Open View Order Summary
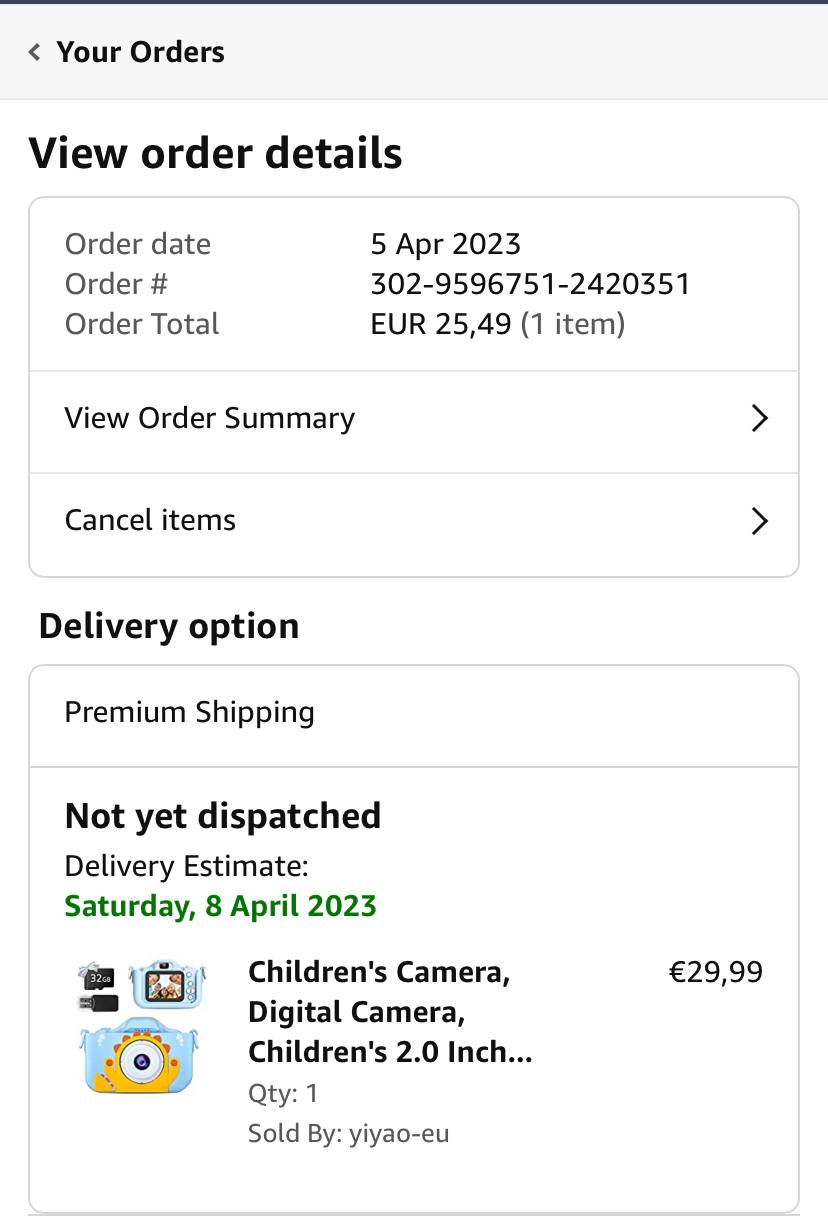This screenshot has height=1229, width=828. (210, 418)
